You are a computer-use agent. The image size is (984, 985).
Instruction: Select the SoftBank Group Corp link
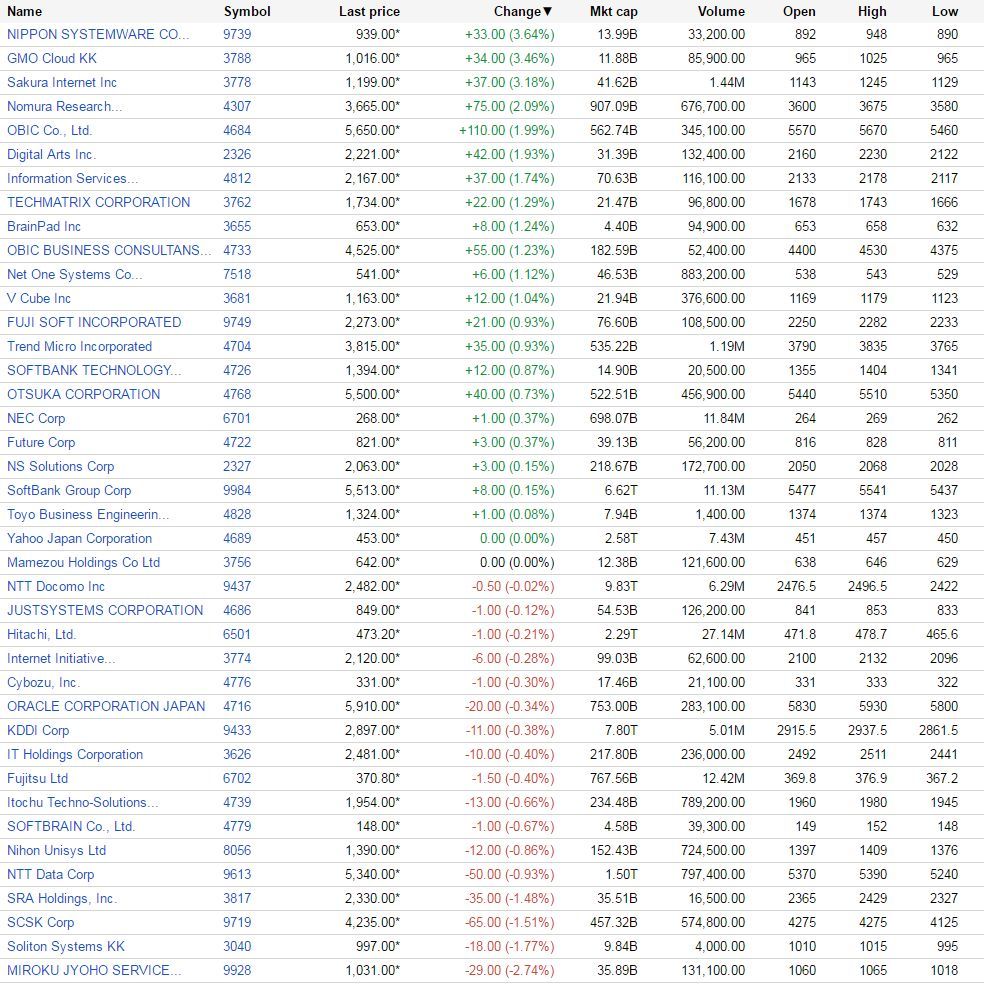[69, 490]
